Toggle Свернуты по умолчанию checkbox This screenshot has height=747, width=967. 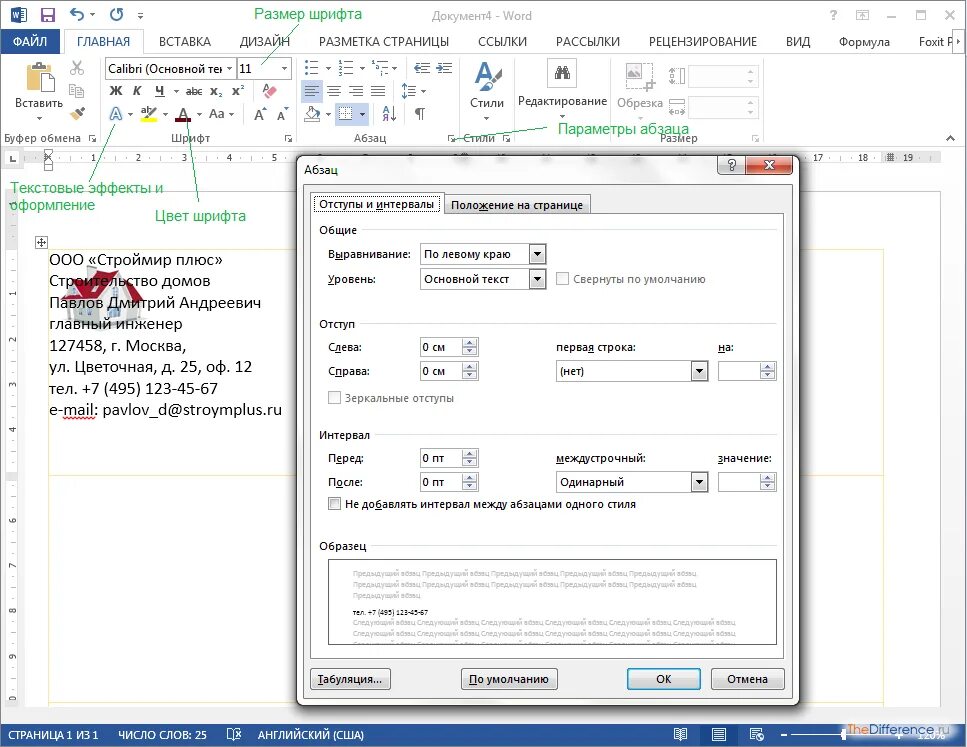click(x=562, y=279)
